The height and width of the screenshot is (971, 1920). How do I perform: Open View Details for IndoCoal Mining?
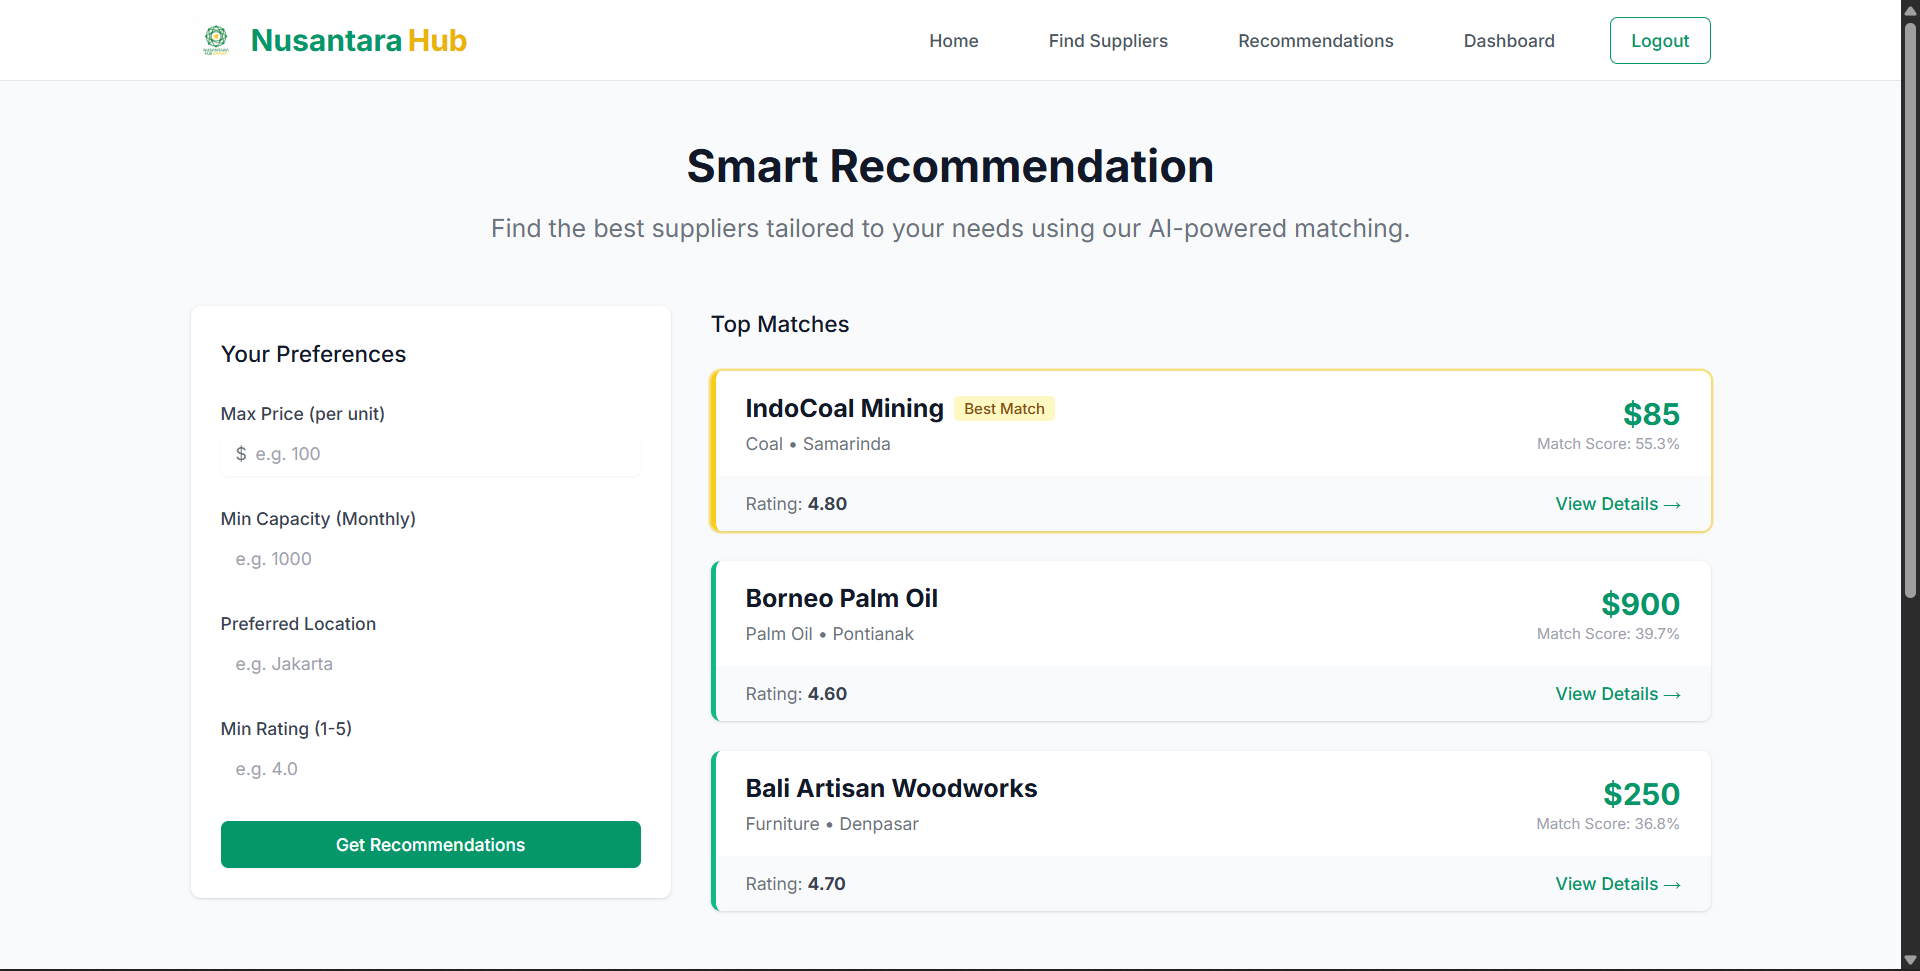pos(1616,504)
